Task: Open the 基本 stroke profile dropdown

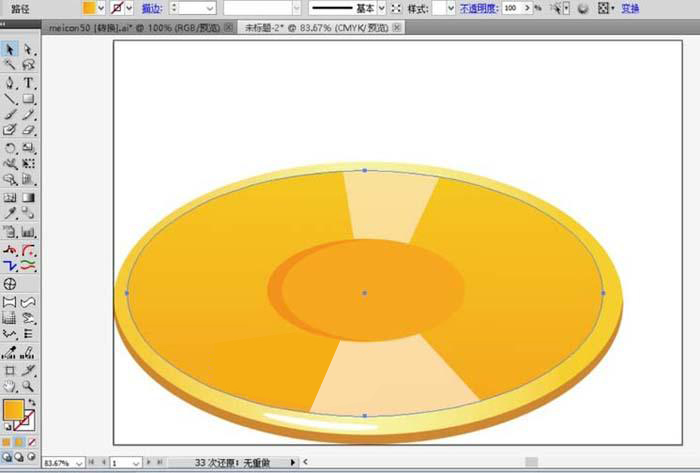Action: pos(382,8)
